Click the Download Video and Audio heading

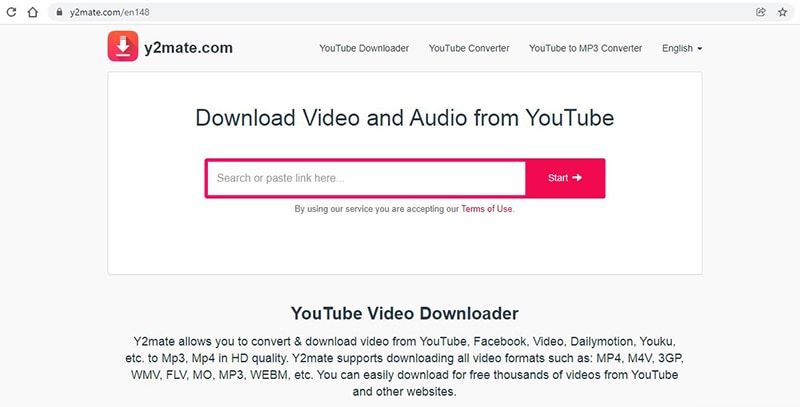(x=405, y=118)
